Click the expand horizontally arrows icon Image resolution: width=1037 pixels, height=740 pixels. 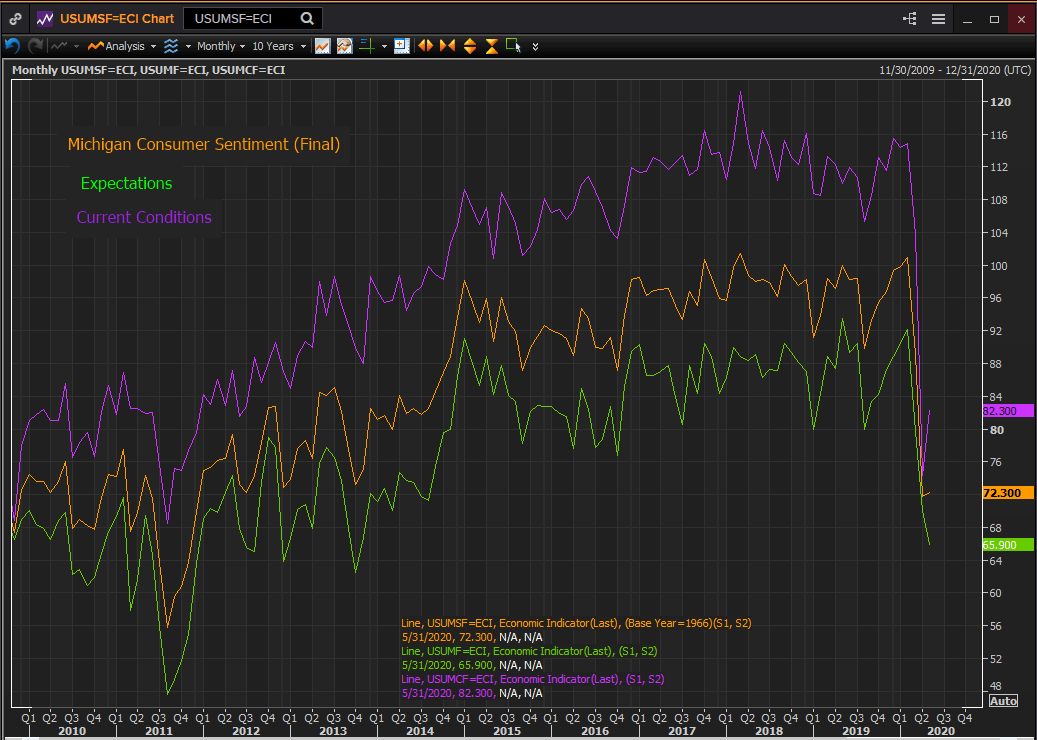pos(425,46)
